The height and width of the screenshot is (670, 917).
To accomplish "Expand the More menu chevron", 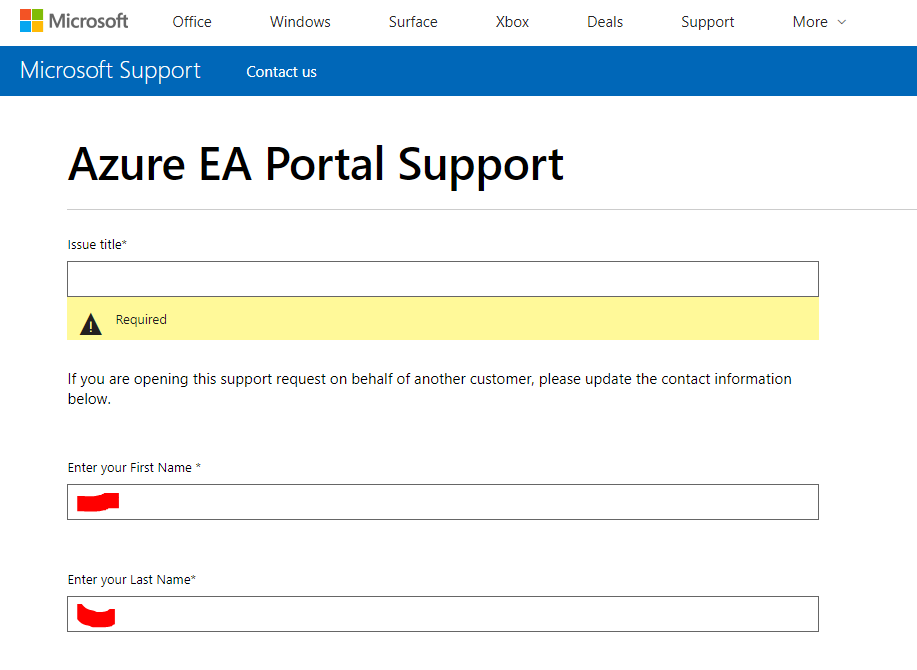I will 842,22.
